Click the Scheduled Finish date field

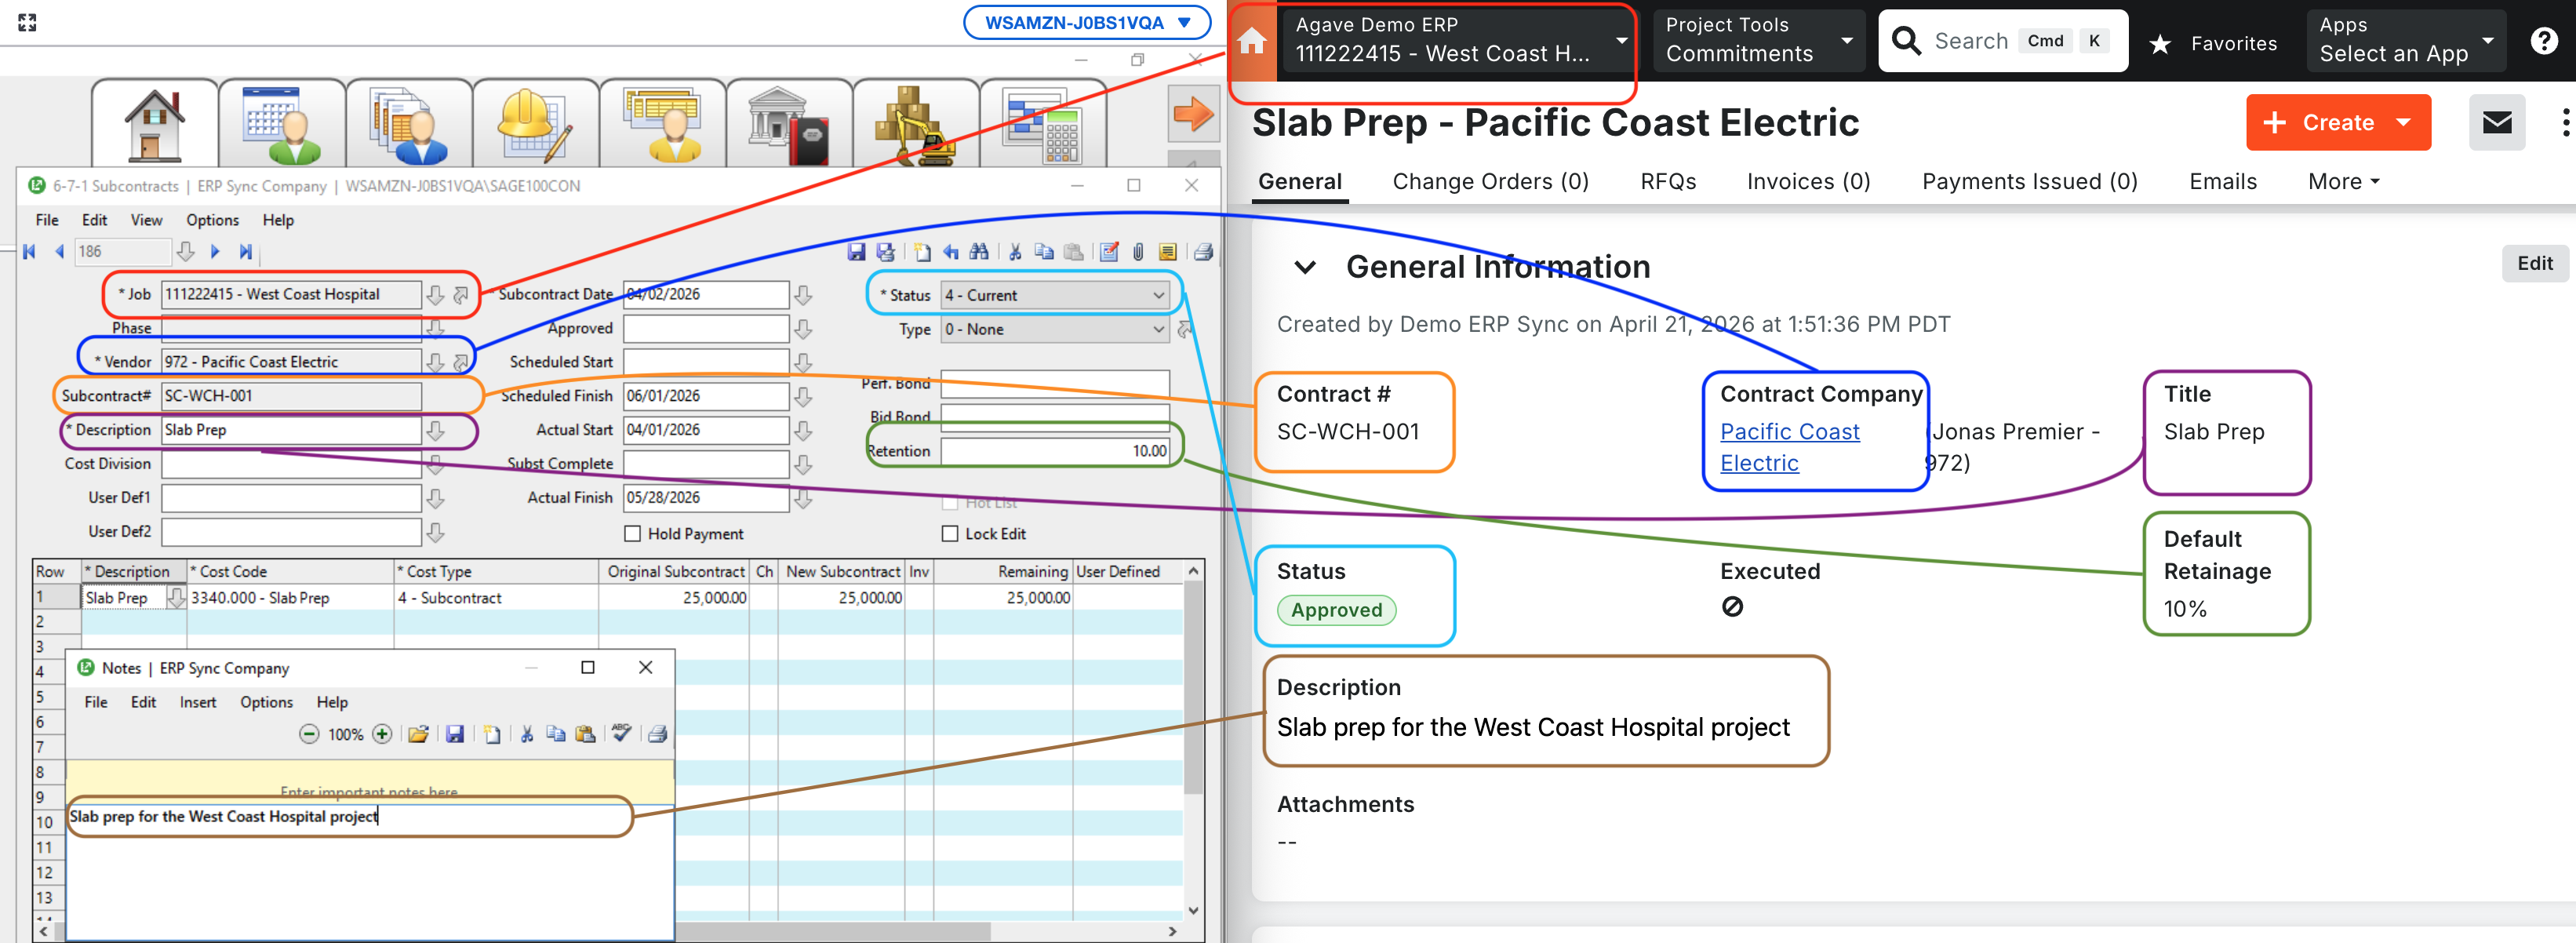[706, 396]
